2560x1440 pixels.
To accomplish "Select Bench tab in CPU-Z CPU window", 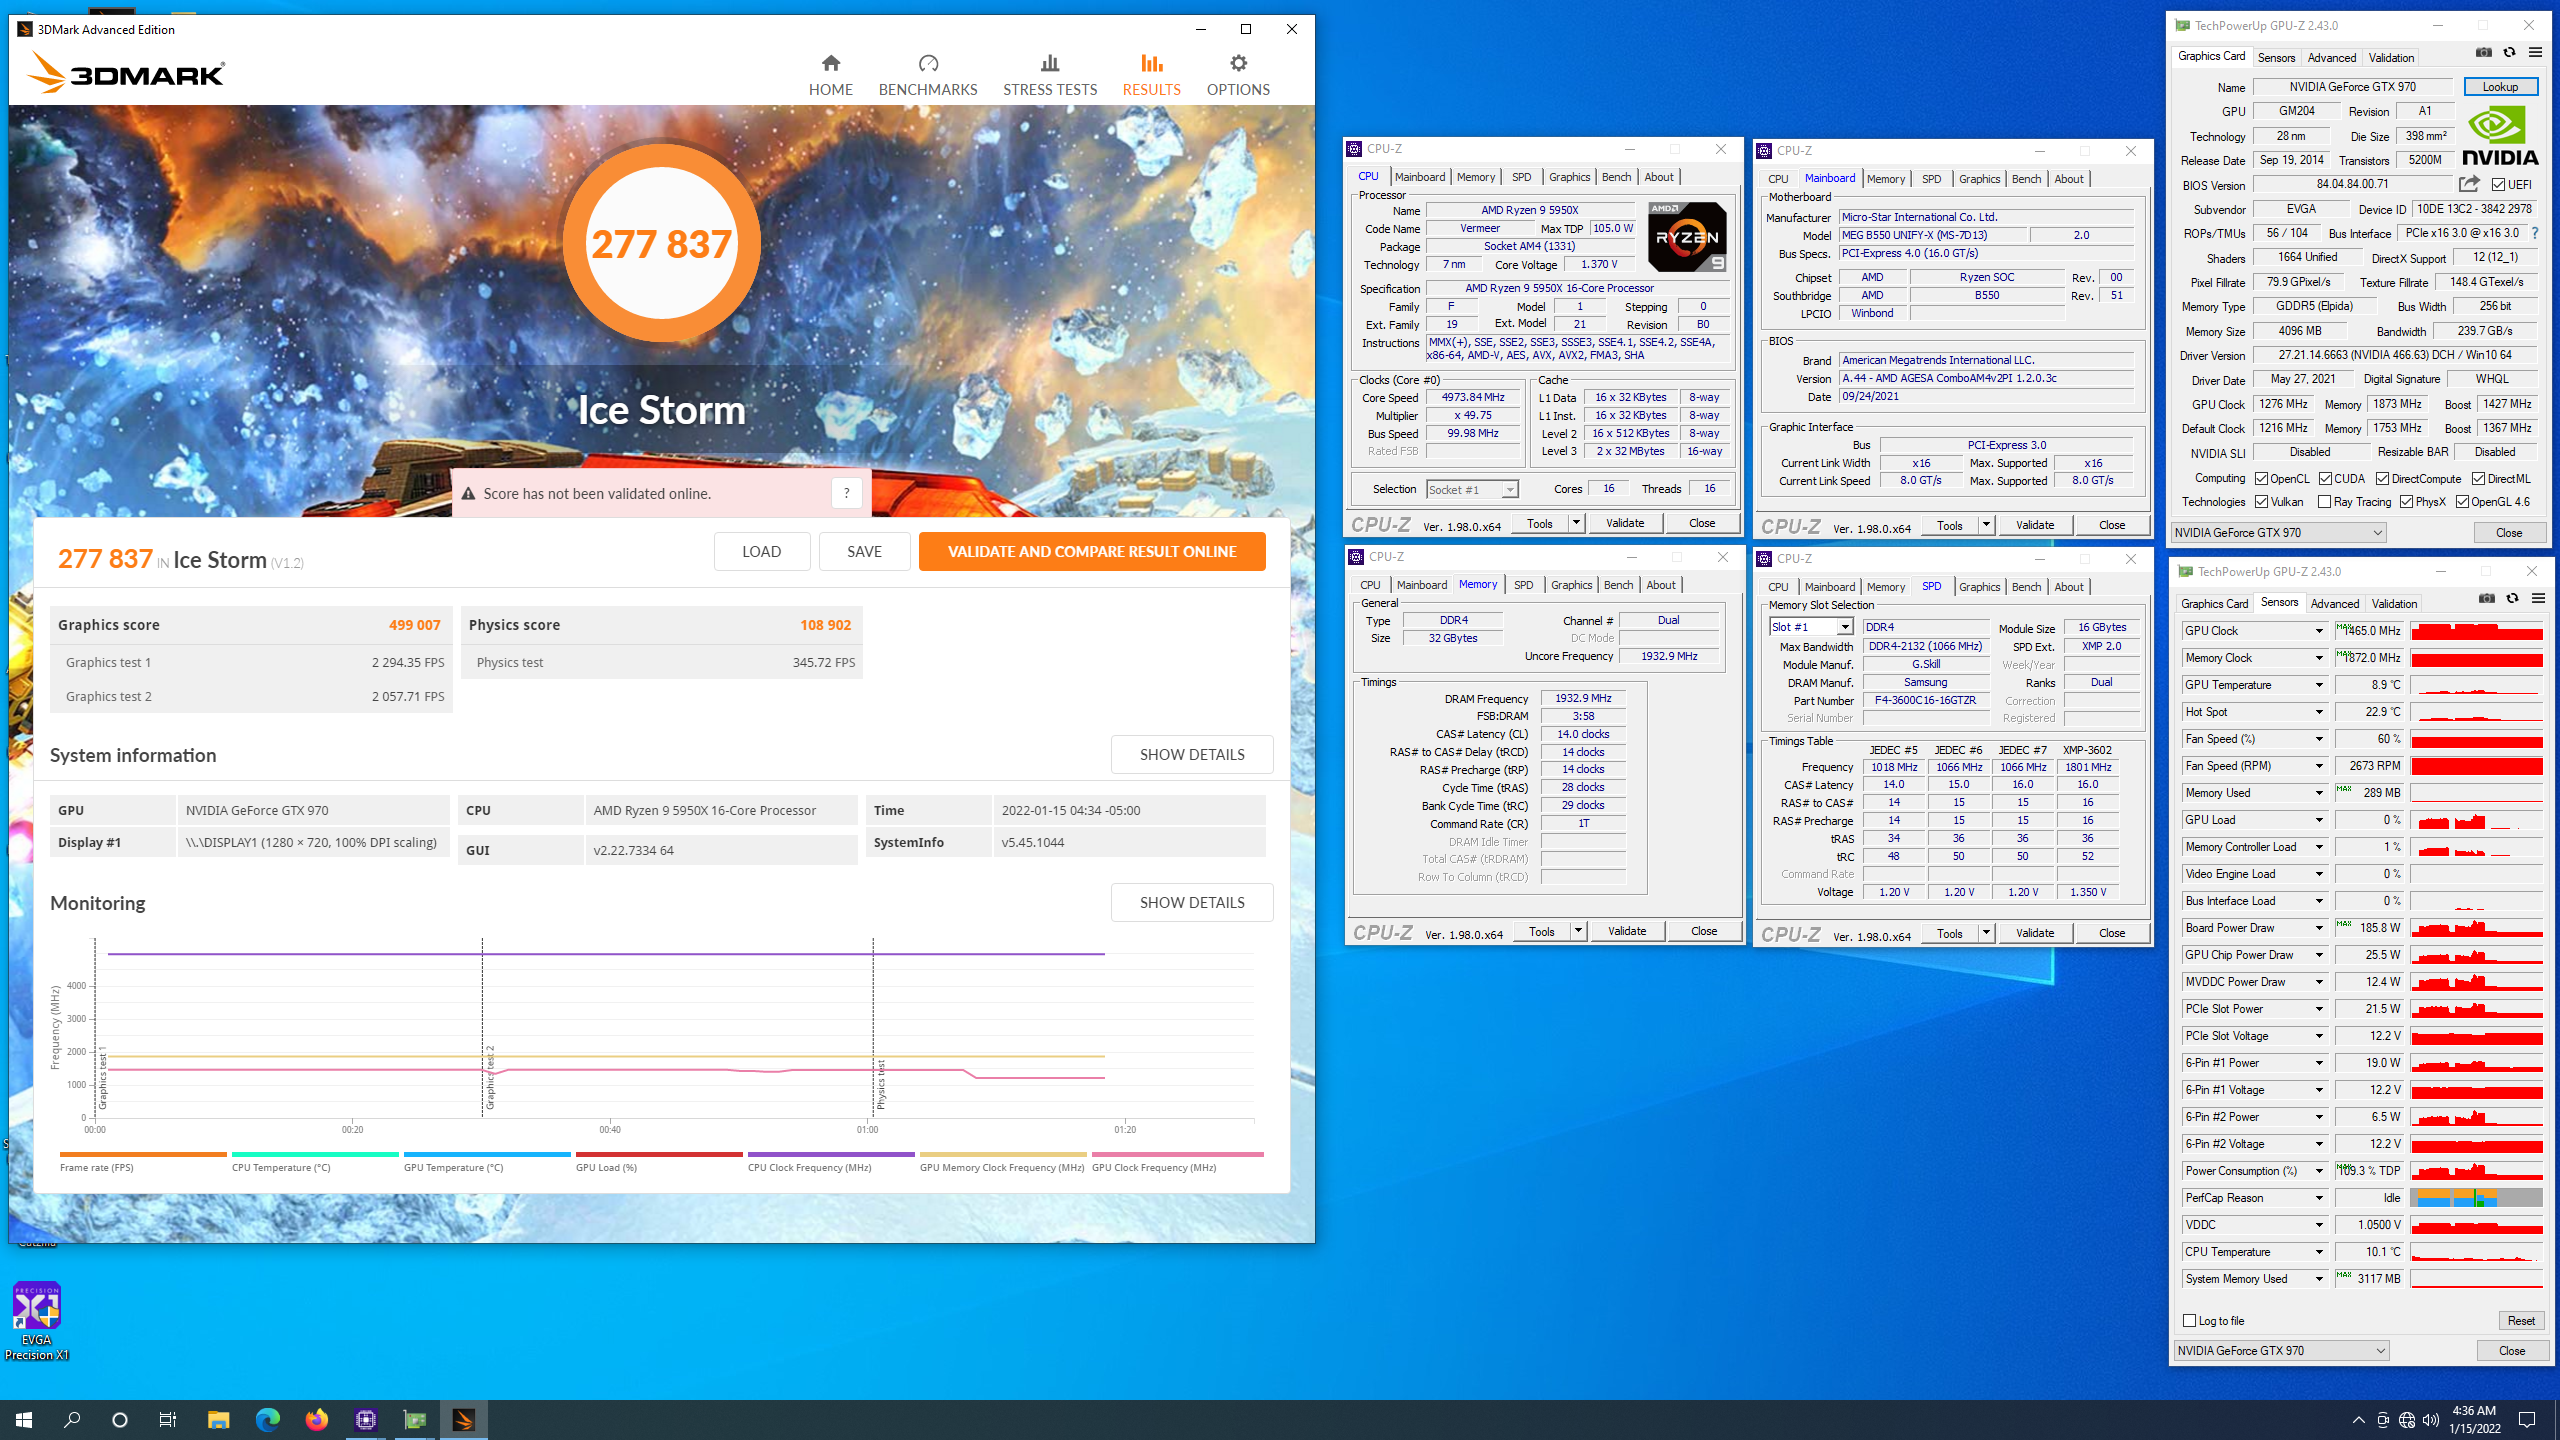I will click(1616, 177).
